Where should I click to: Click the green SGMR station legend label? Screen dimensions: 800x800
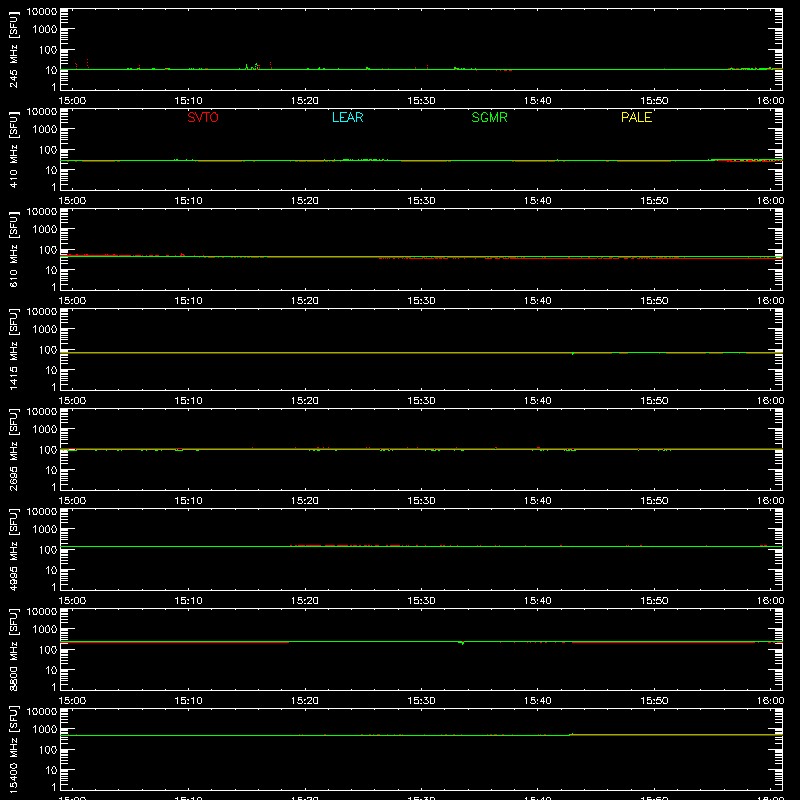[x=489, y=117]
